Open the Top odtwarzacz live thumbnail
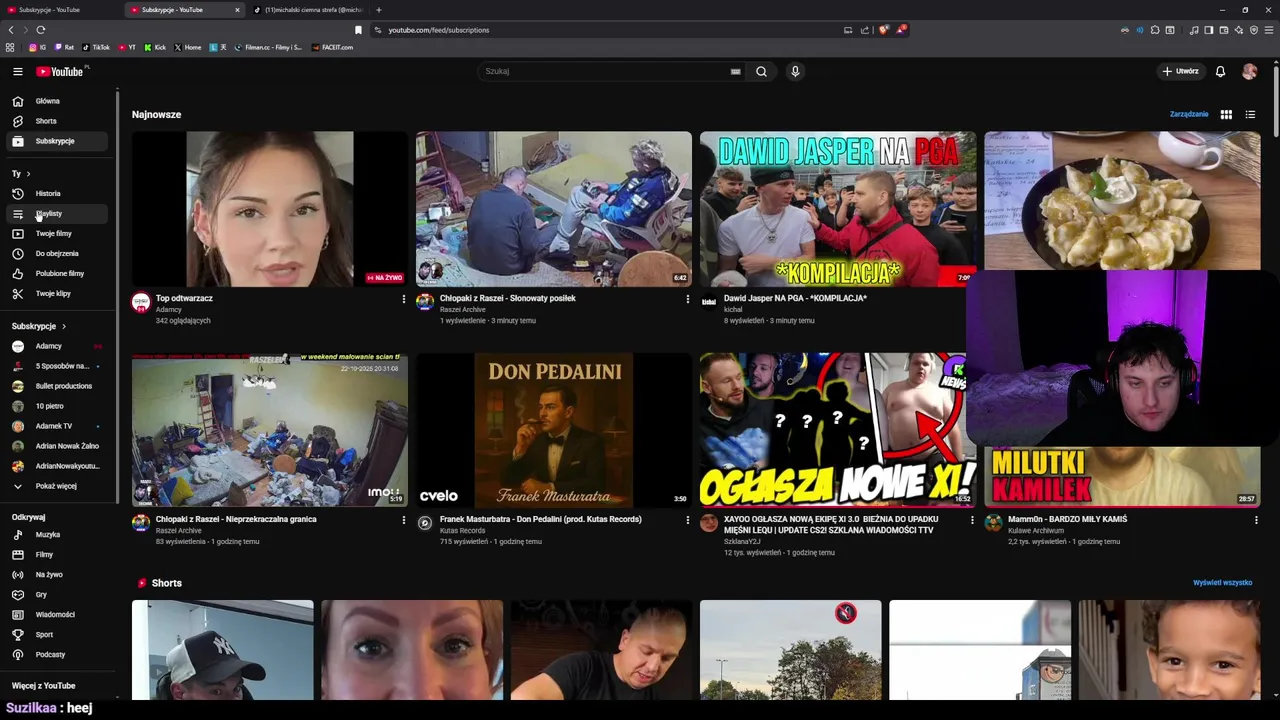1280x720 pixels. tap(270, 209)
